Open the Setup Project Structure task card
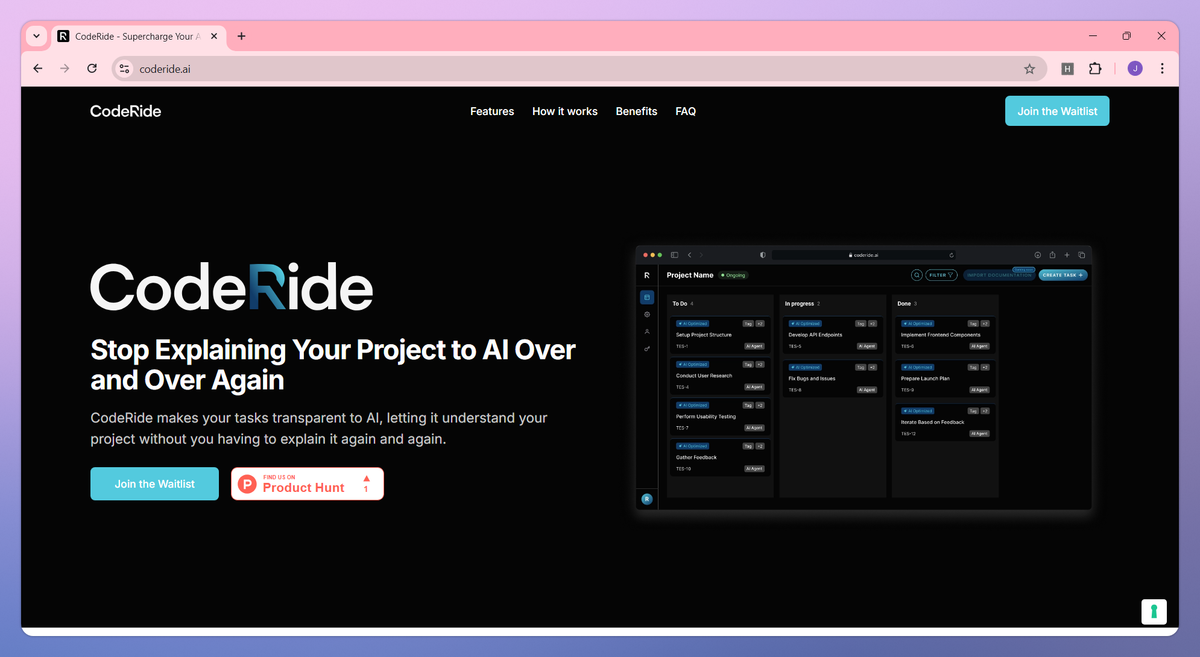 click(720, 335)
